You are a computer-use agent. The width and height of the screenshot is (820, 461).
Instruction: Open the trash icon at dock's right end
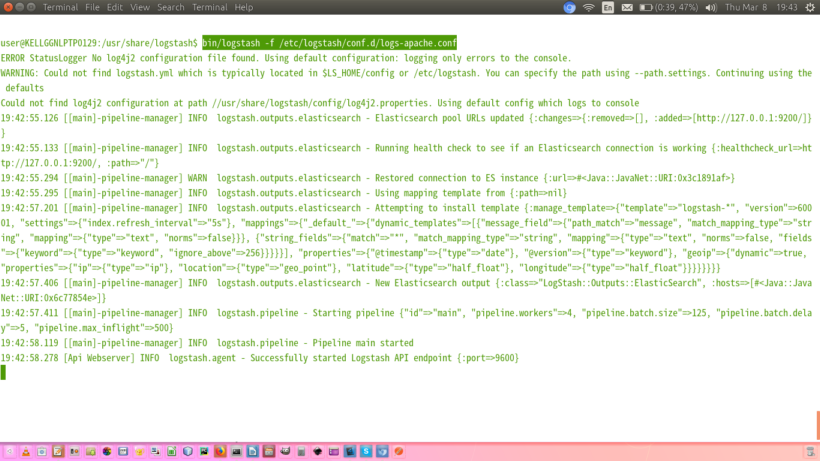pos(398,451)
